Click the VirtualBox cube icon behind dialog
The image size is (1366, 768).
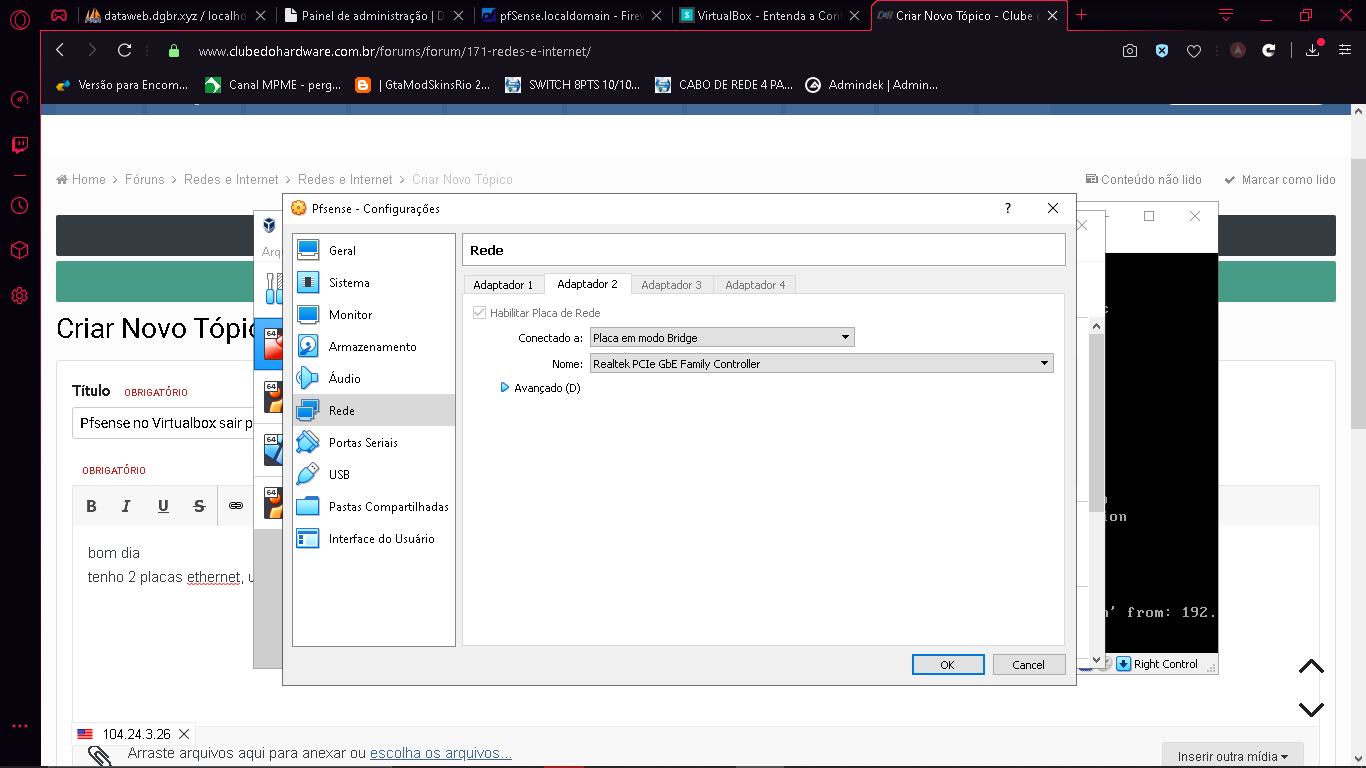tap(269, 225)
